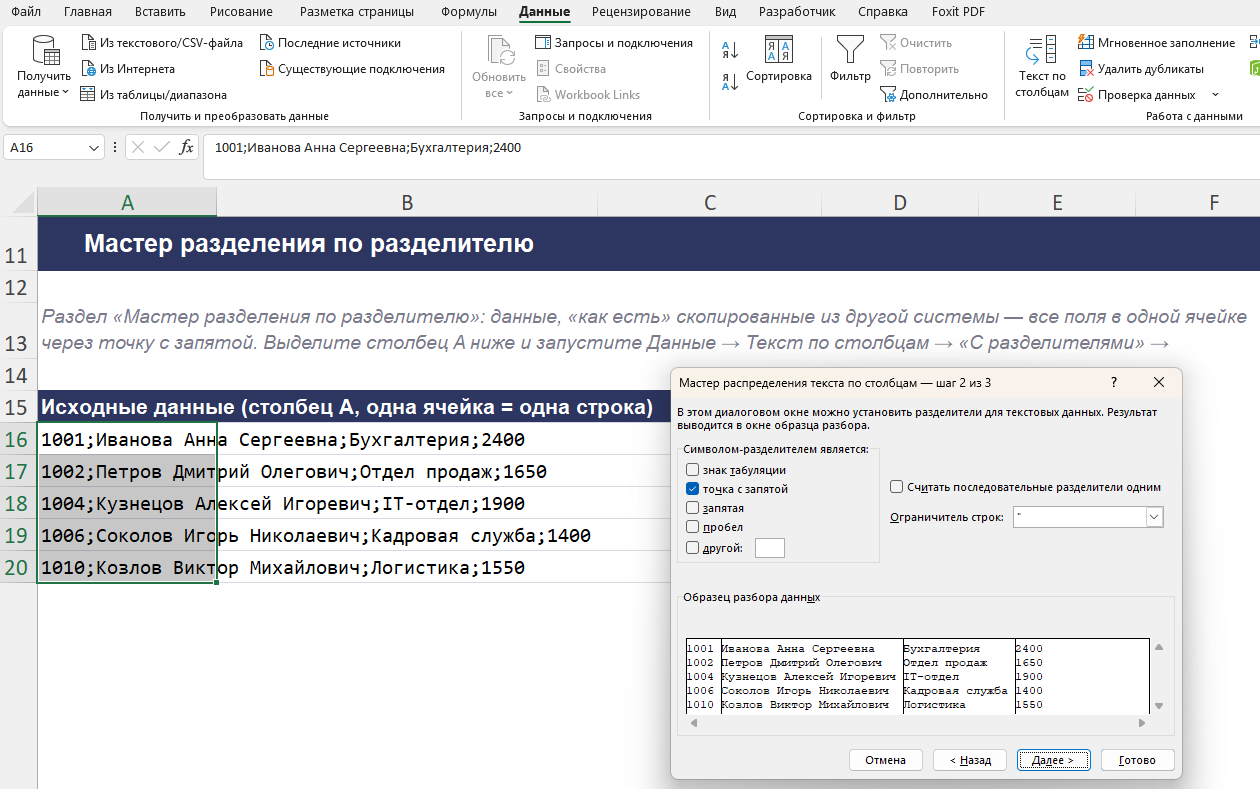Toggle the Фильтр funnel button
The image size is (1260, 789).
click(x=850, y=60)
